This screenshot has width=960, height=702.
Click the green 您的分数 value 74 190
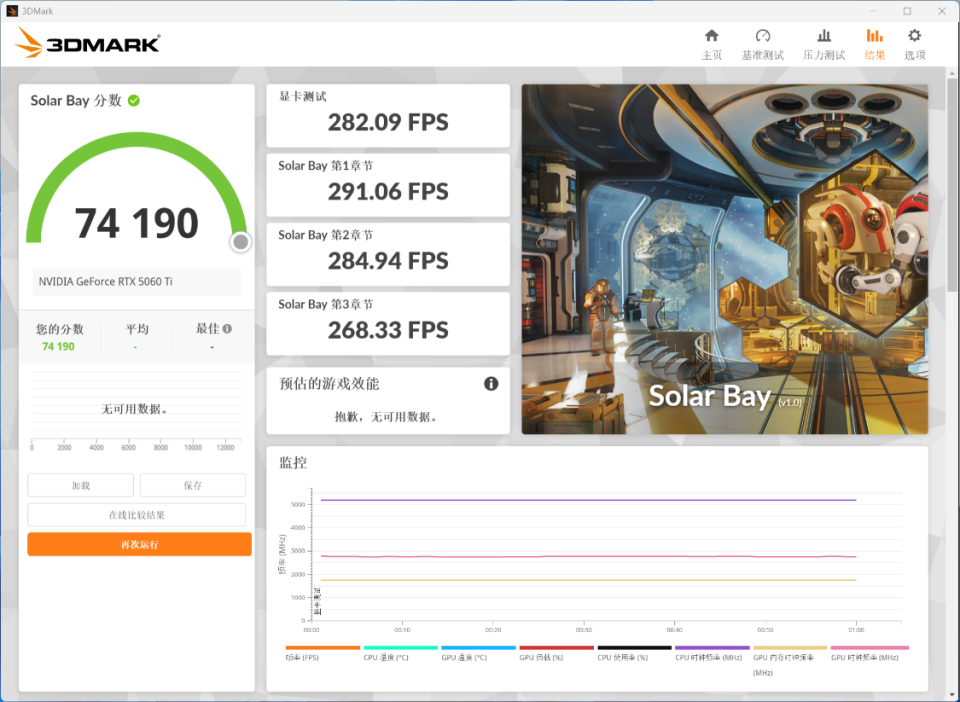pyautogui.click(x=58, y=346)
